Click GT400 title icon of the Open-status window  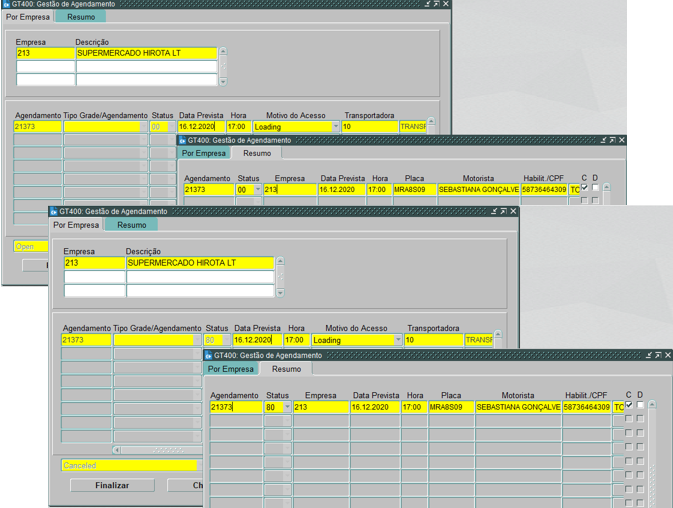tap(6, 4)
